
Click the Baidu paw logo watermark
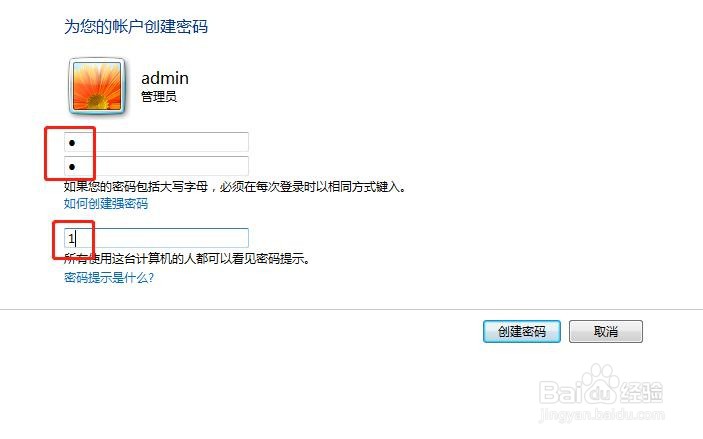pos(601,381)
